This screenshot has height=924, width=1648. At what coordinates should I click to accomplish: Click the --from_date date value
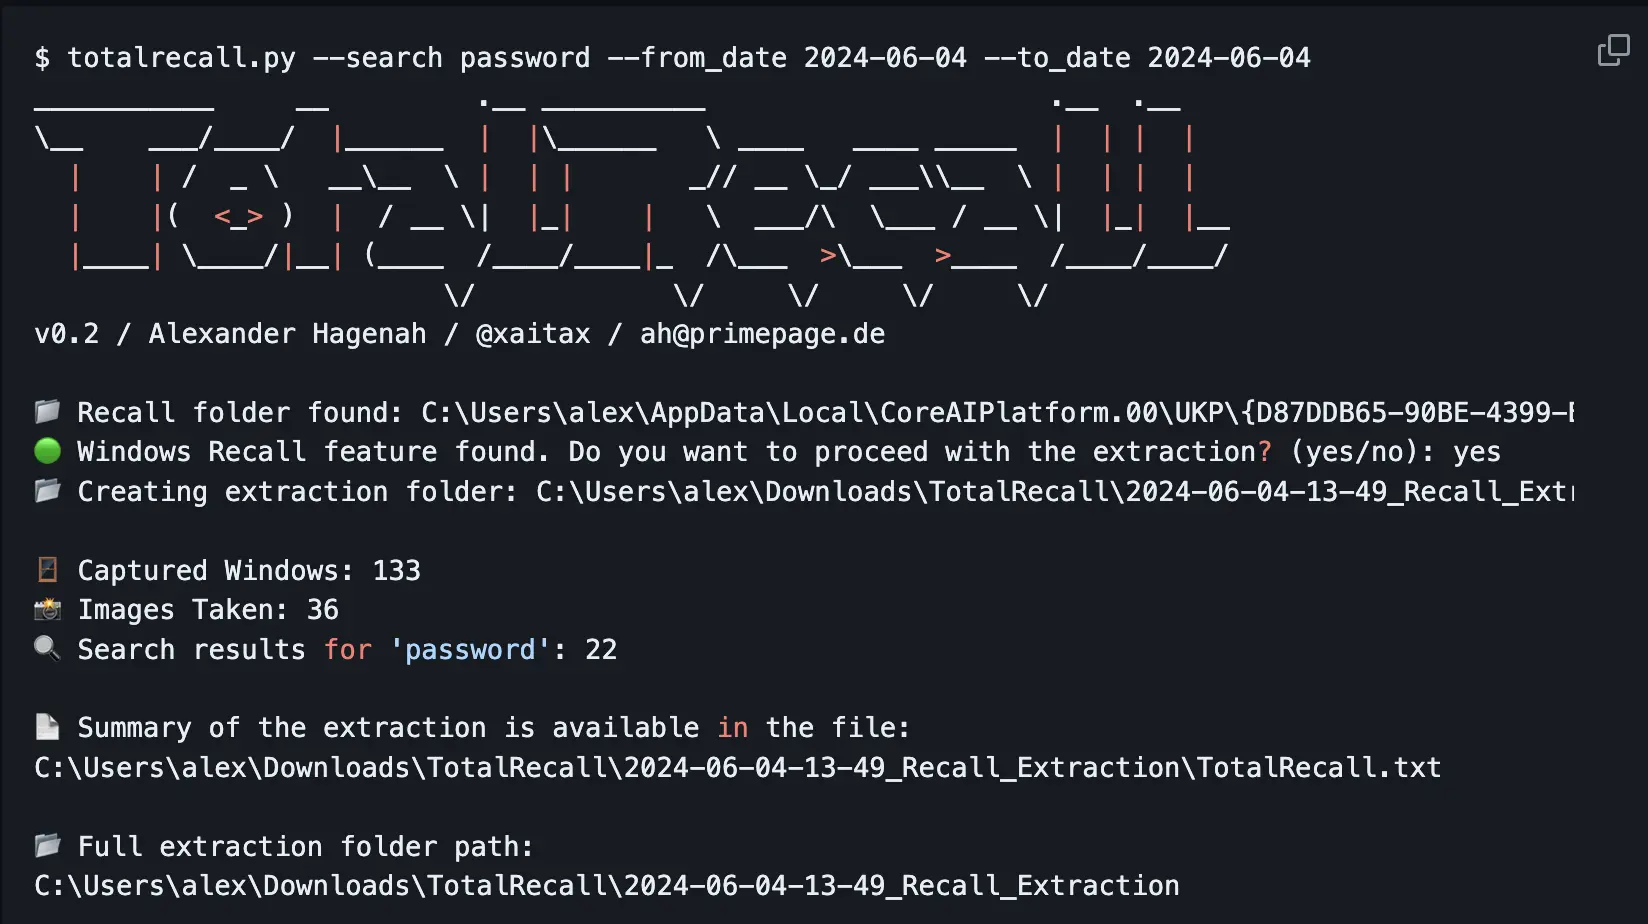point(885,58)
